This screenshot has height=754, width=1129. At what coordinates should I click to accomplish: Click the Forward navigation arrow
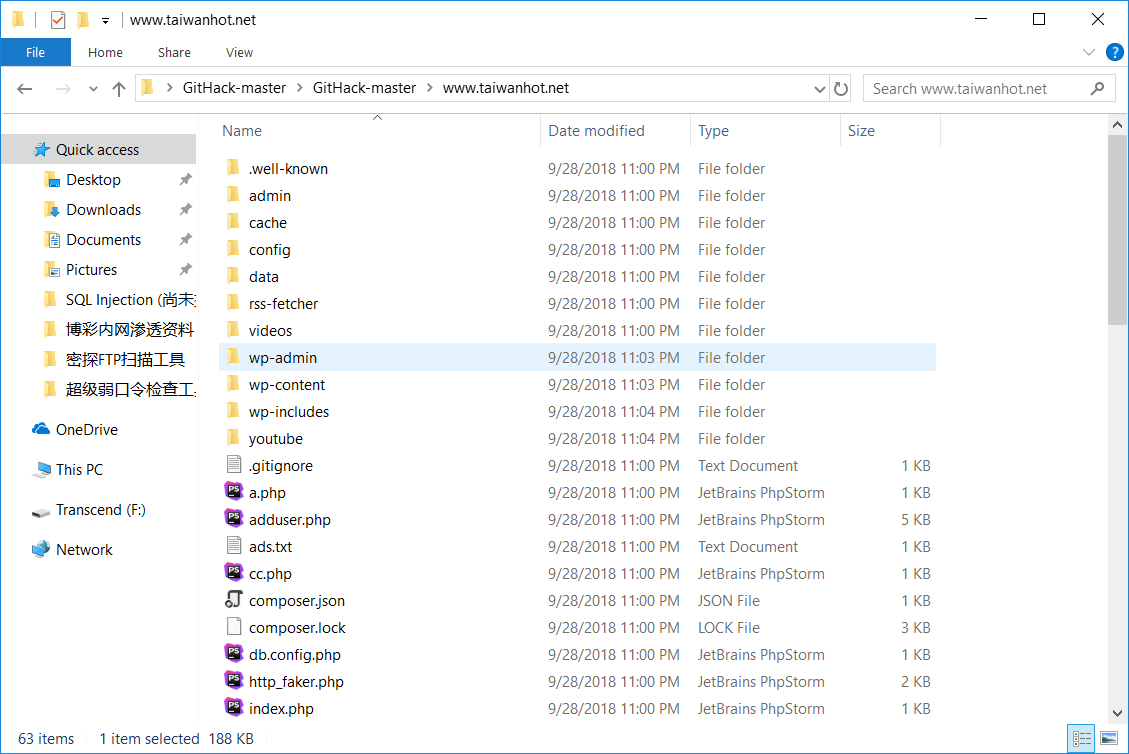coord(63,89)
